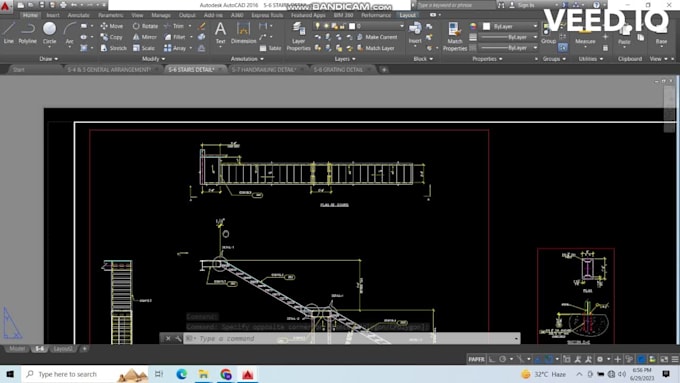Image resolution: width=680 pixels, height=383 pixels.
Task: Click layer color swatch in Layers dropdown
Action: pyautogui.click(x=352, y=26)
